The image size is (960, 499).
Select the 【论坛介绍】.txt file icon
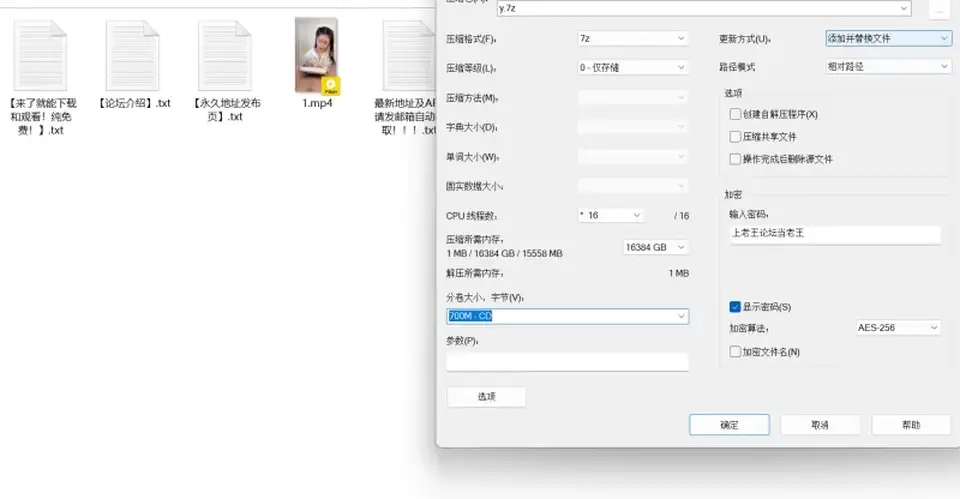[x=132, y=55]
